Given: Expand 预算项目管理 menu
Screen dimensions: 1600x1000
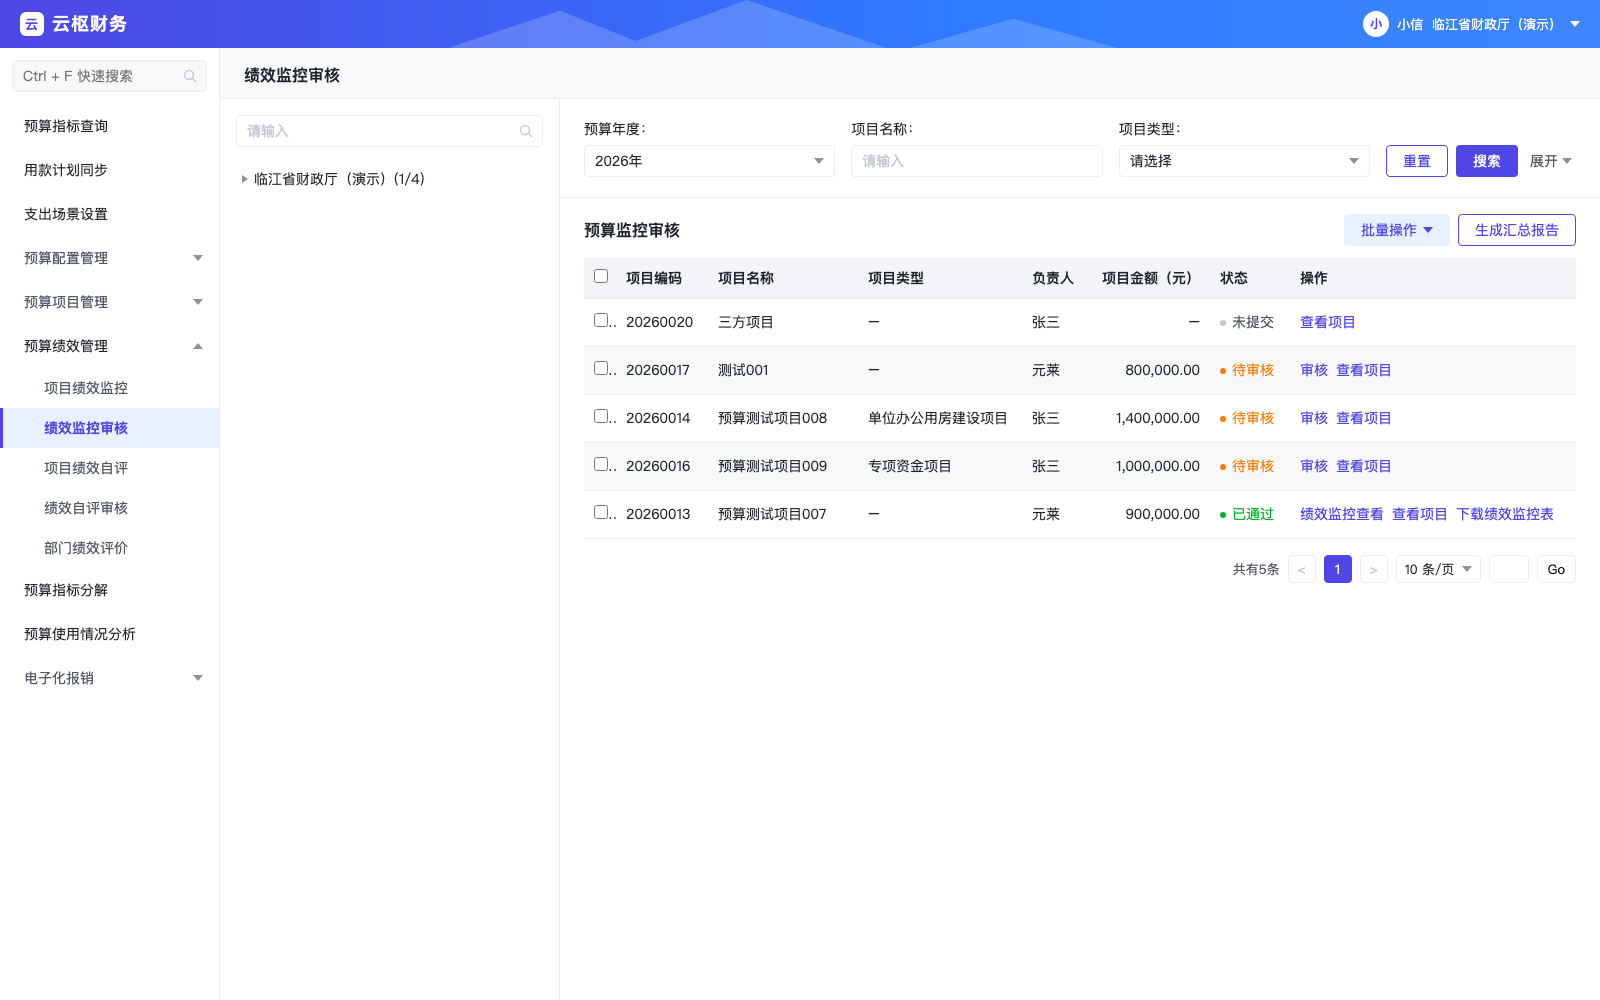Looking at the screenshot, I should tap(110, 302).
